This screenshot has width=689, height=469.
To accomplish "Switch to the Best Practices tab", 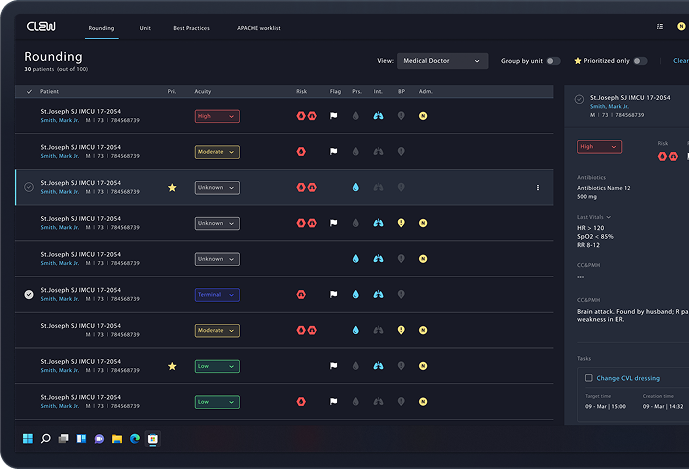I will point(191,28).
